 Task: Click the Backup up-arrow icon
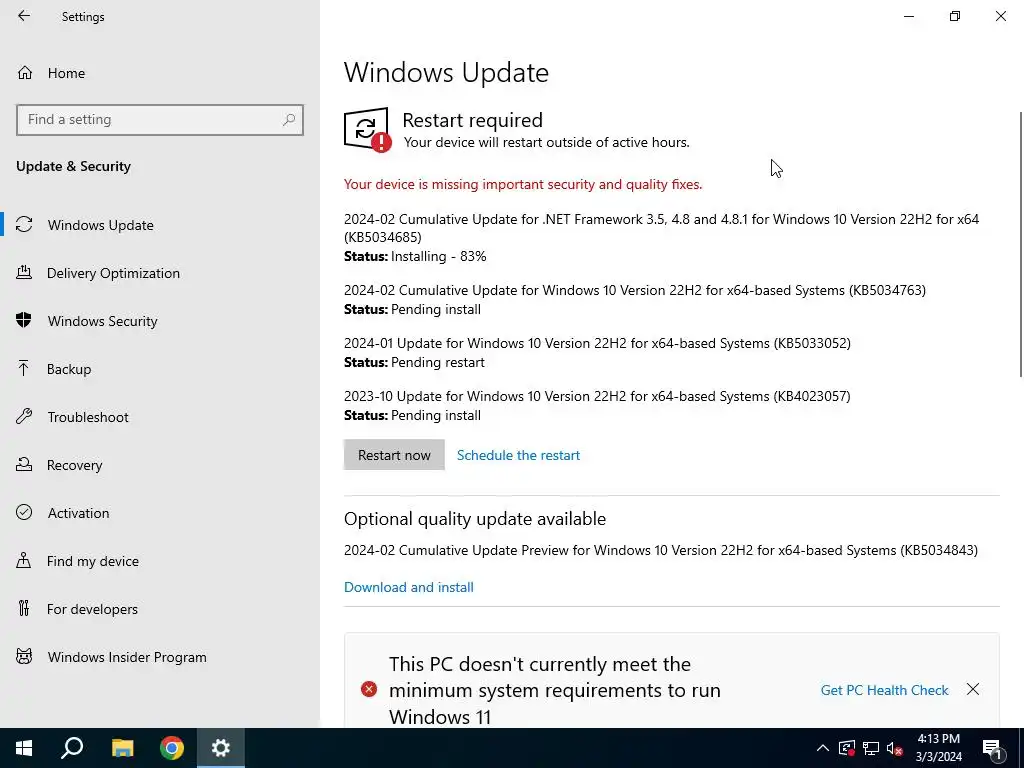tap(24, 368)
